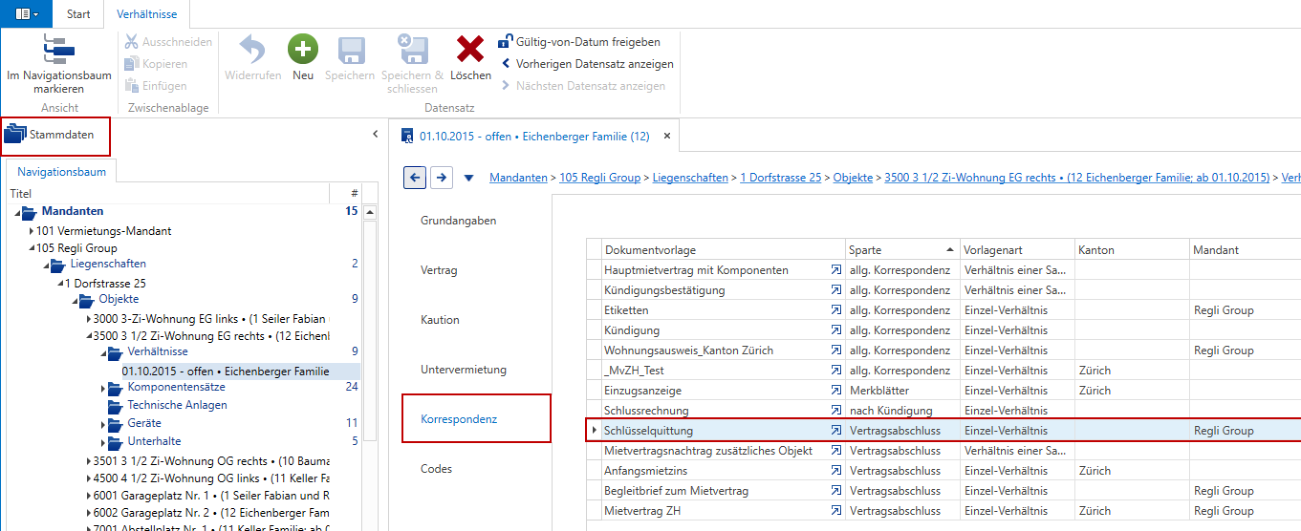Switch to the Start ribbon tab
Image resolution: width=1301 pixels, height=531 pixels.
point(78,14)
